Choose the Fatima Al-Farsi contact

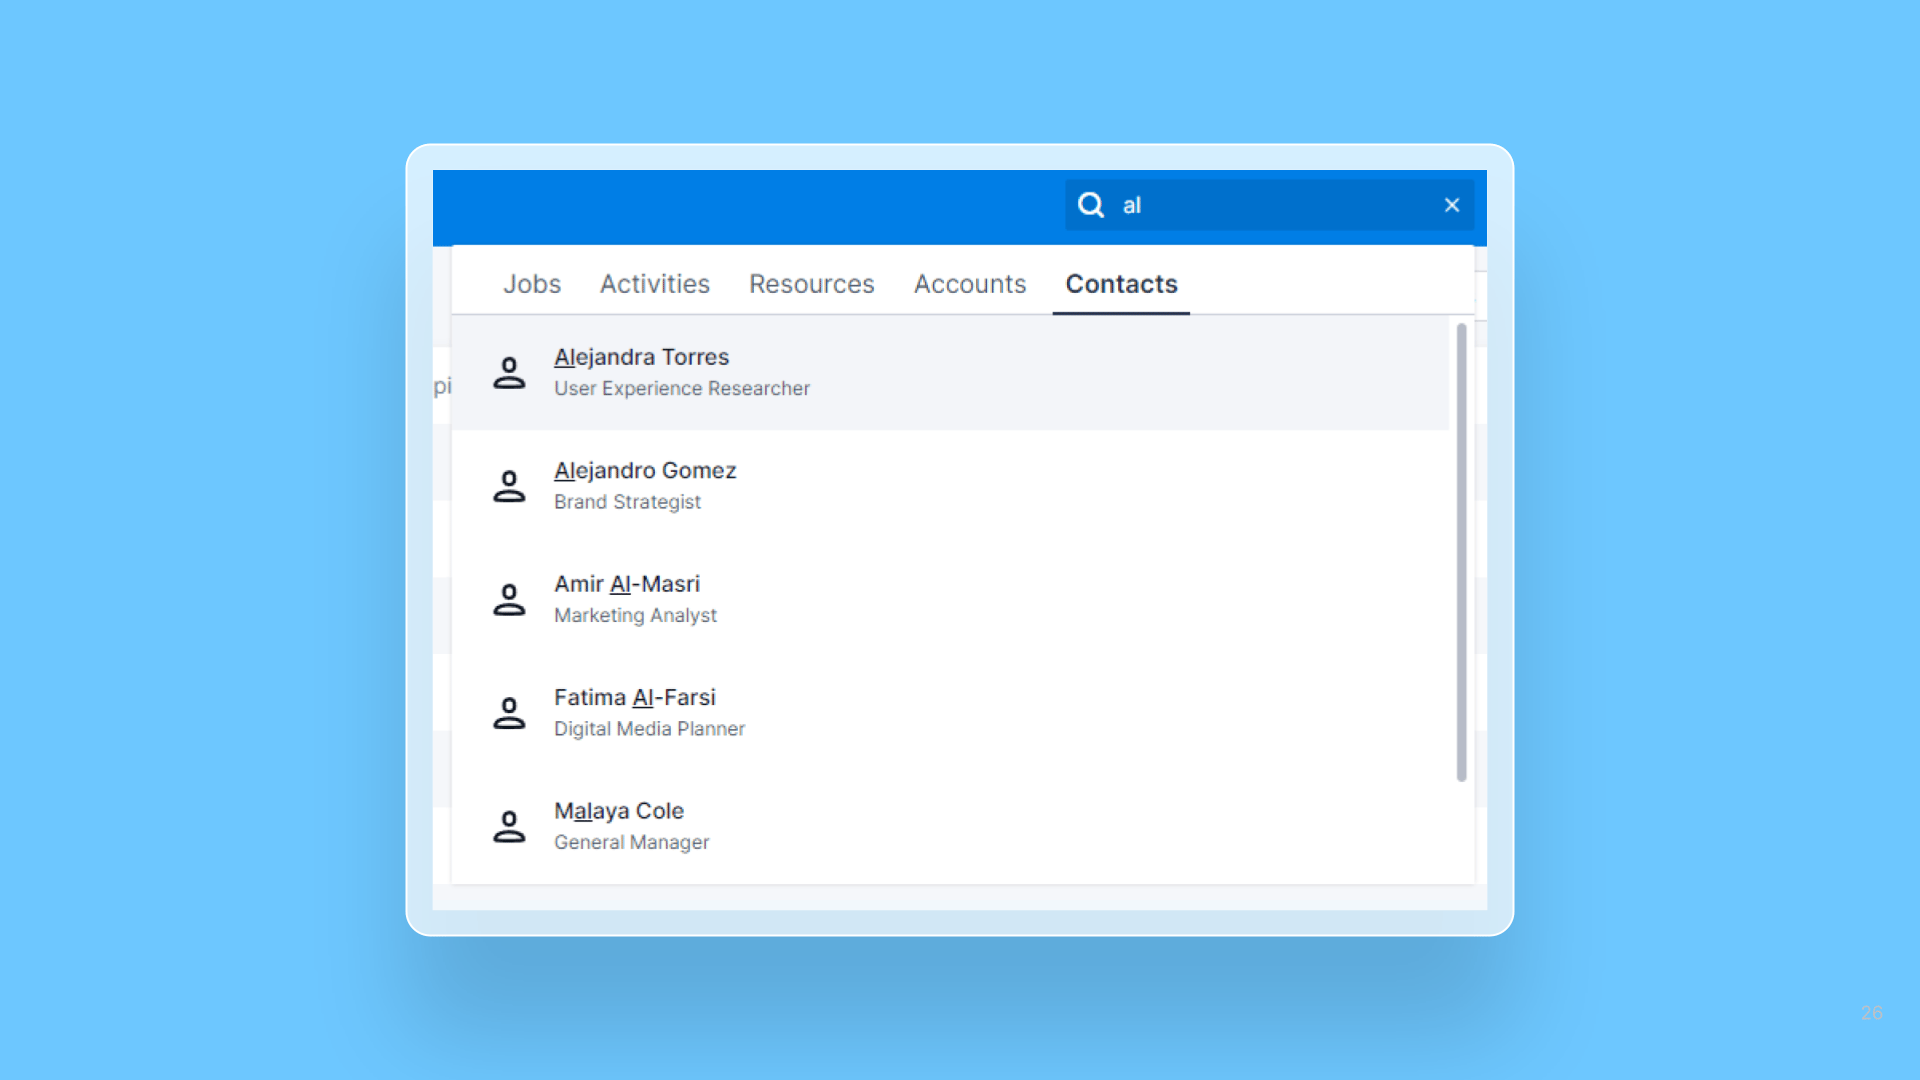tap(950, 713)
